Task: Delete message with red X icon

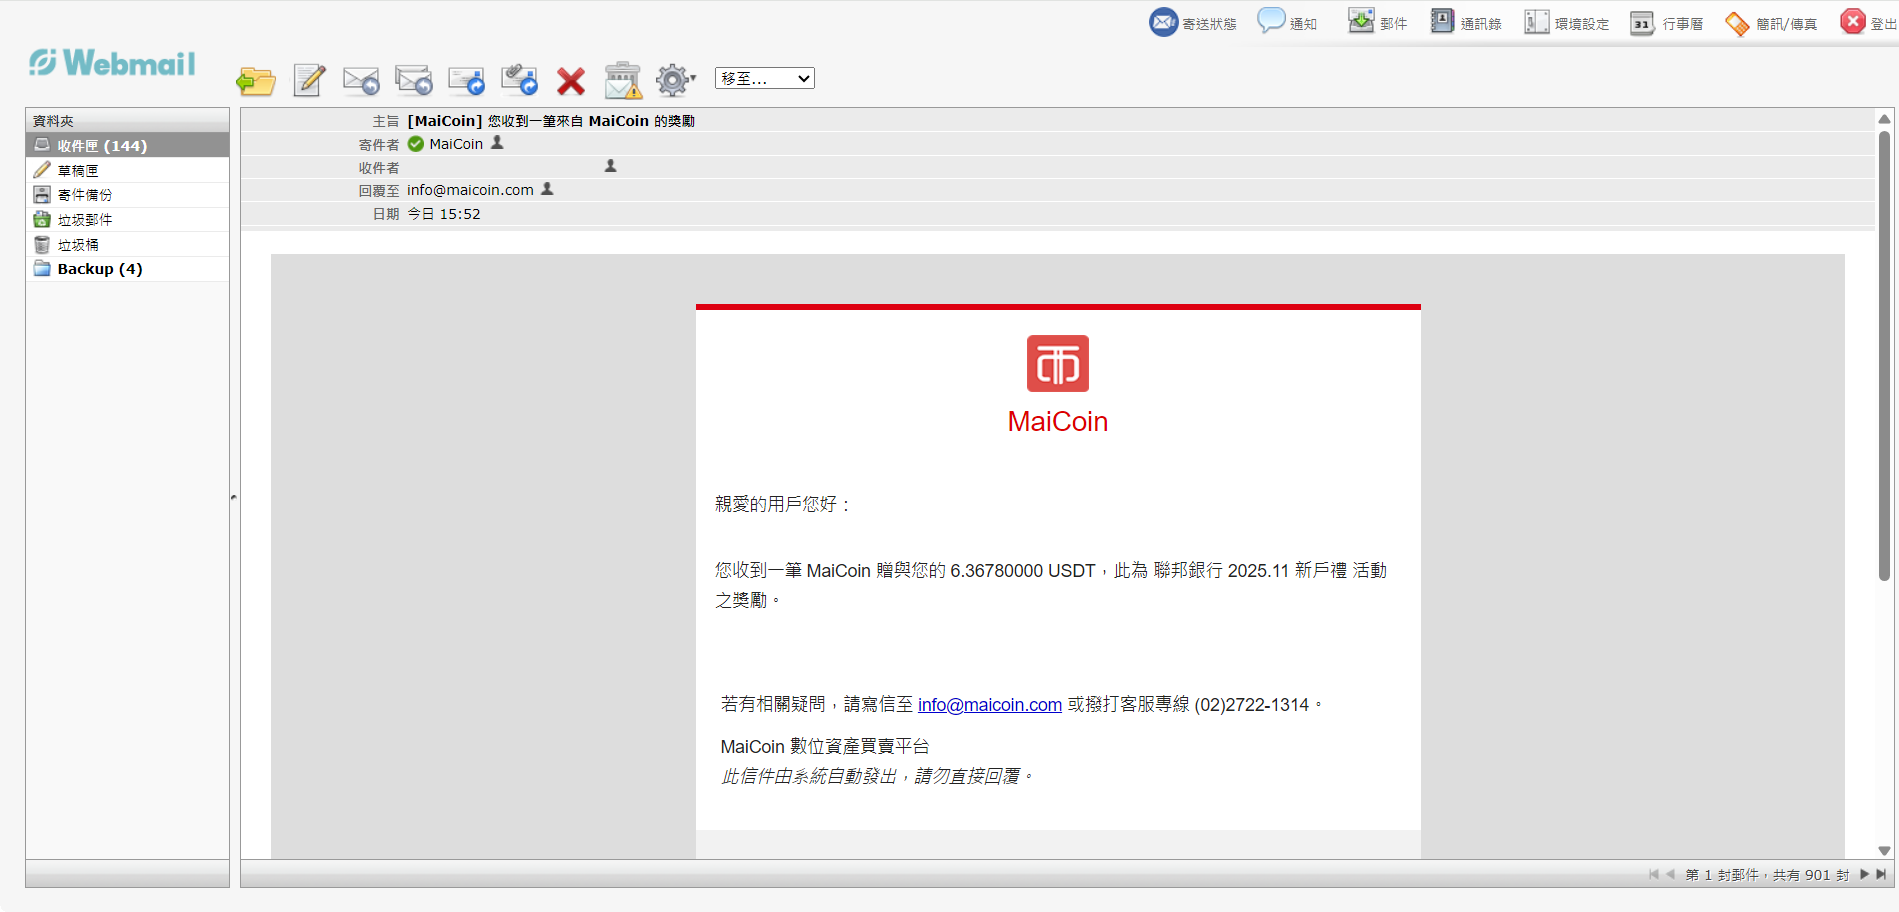Action: click(x=571, y=81)
